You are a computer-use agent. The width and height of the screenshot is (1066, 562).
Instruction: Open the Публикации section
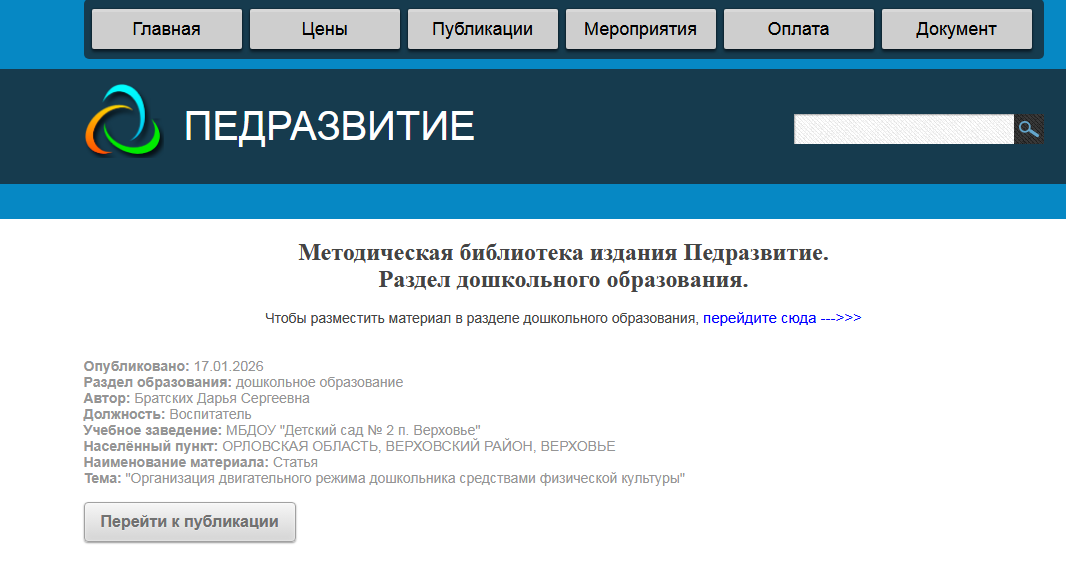(x=483, y=29)
